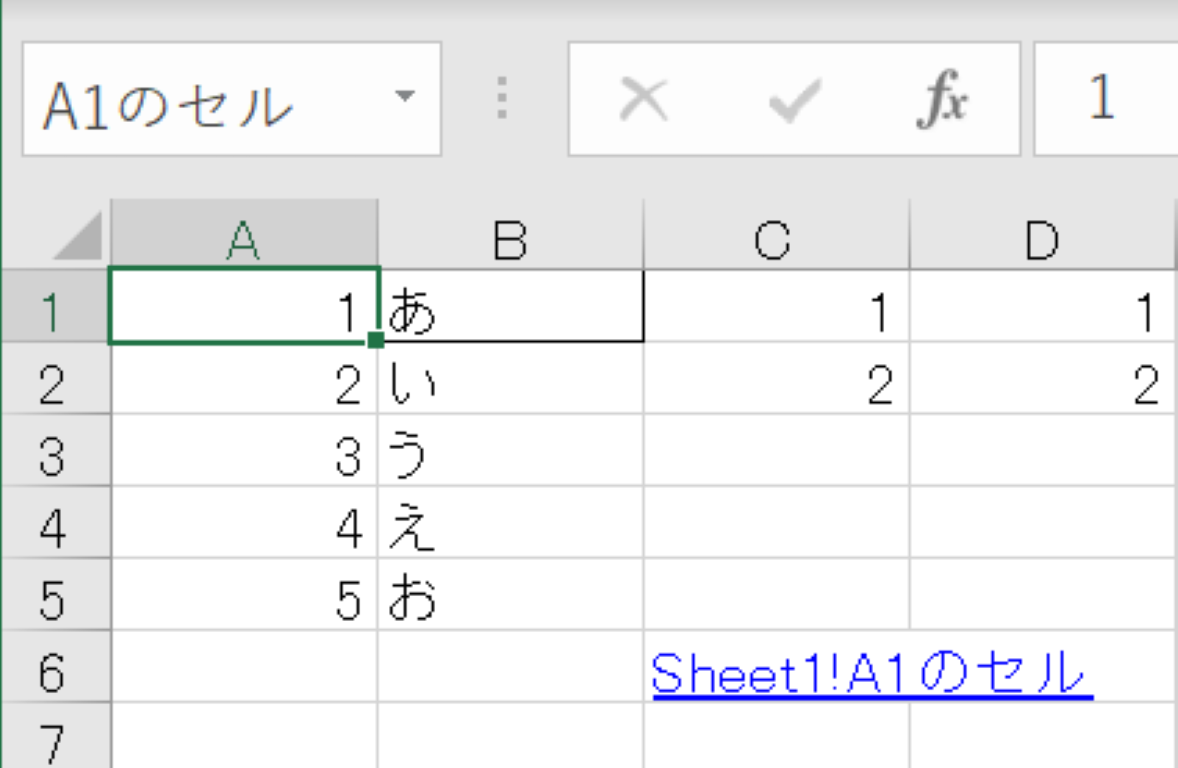Select cell D2 containing 2

pyautogui.click(x=1043, y=384)
